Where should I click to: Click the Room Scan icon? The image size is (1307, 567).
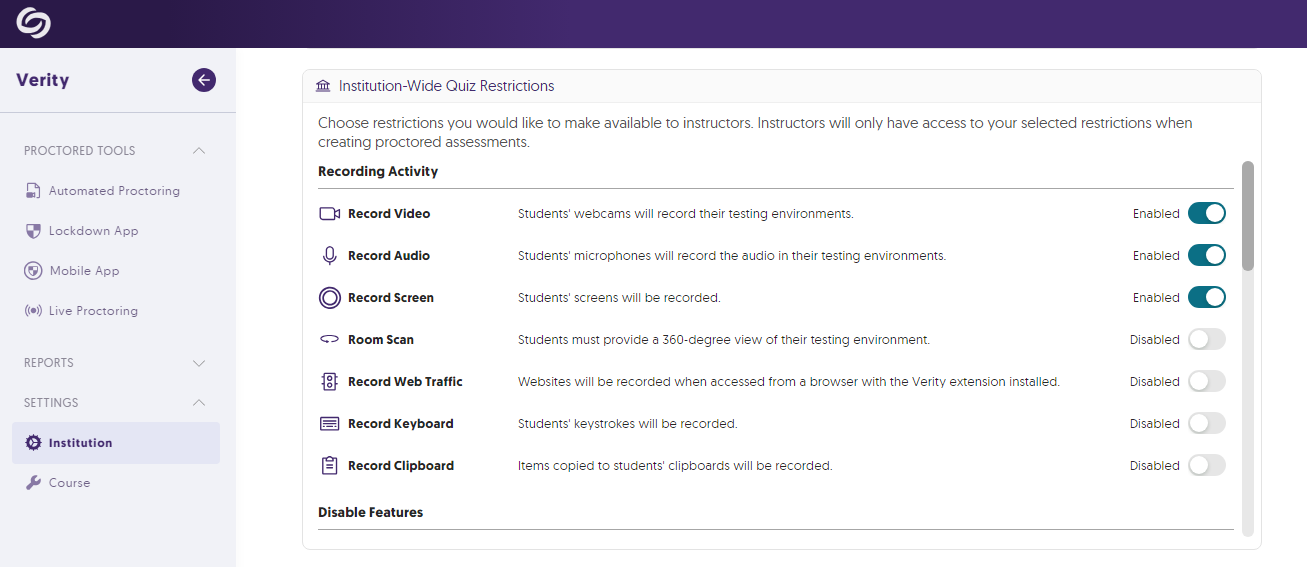[x=329, y=340]
